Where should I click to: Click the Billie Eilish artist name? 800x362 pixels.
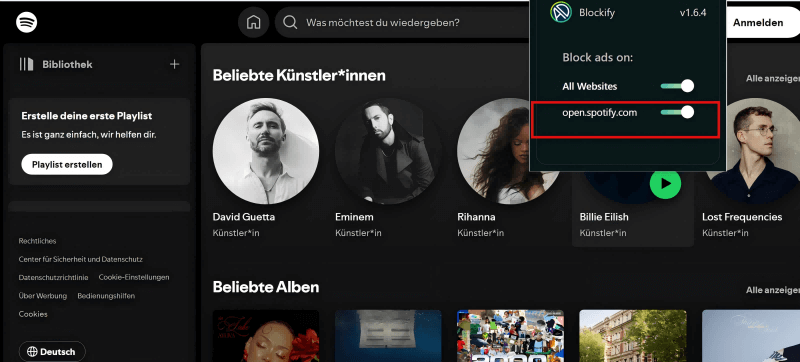click(604, 217)
